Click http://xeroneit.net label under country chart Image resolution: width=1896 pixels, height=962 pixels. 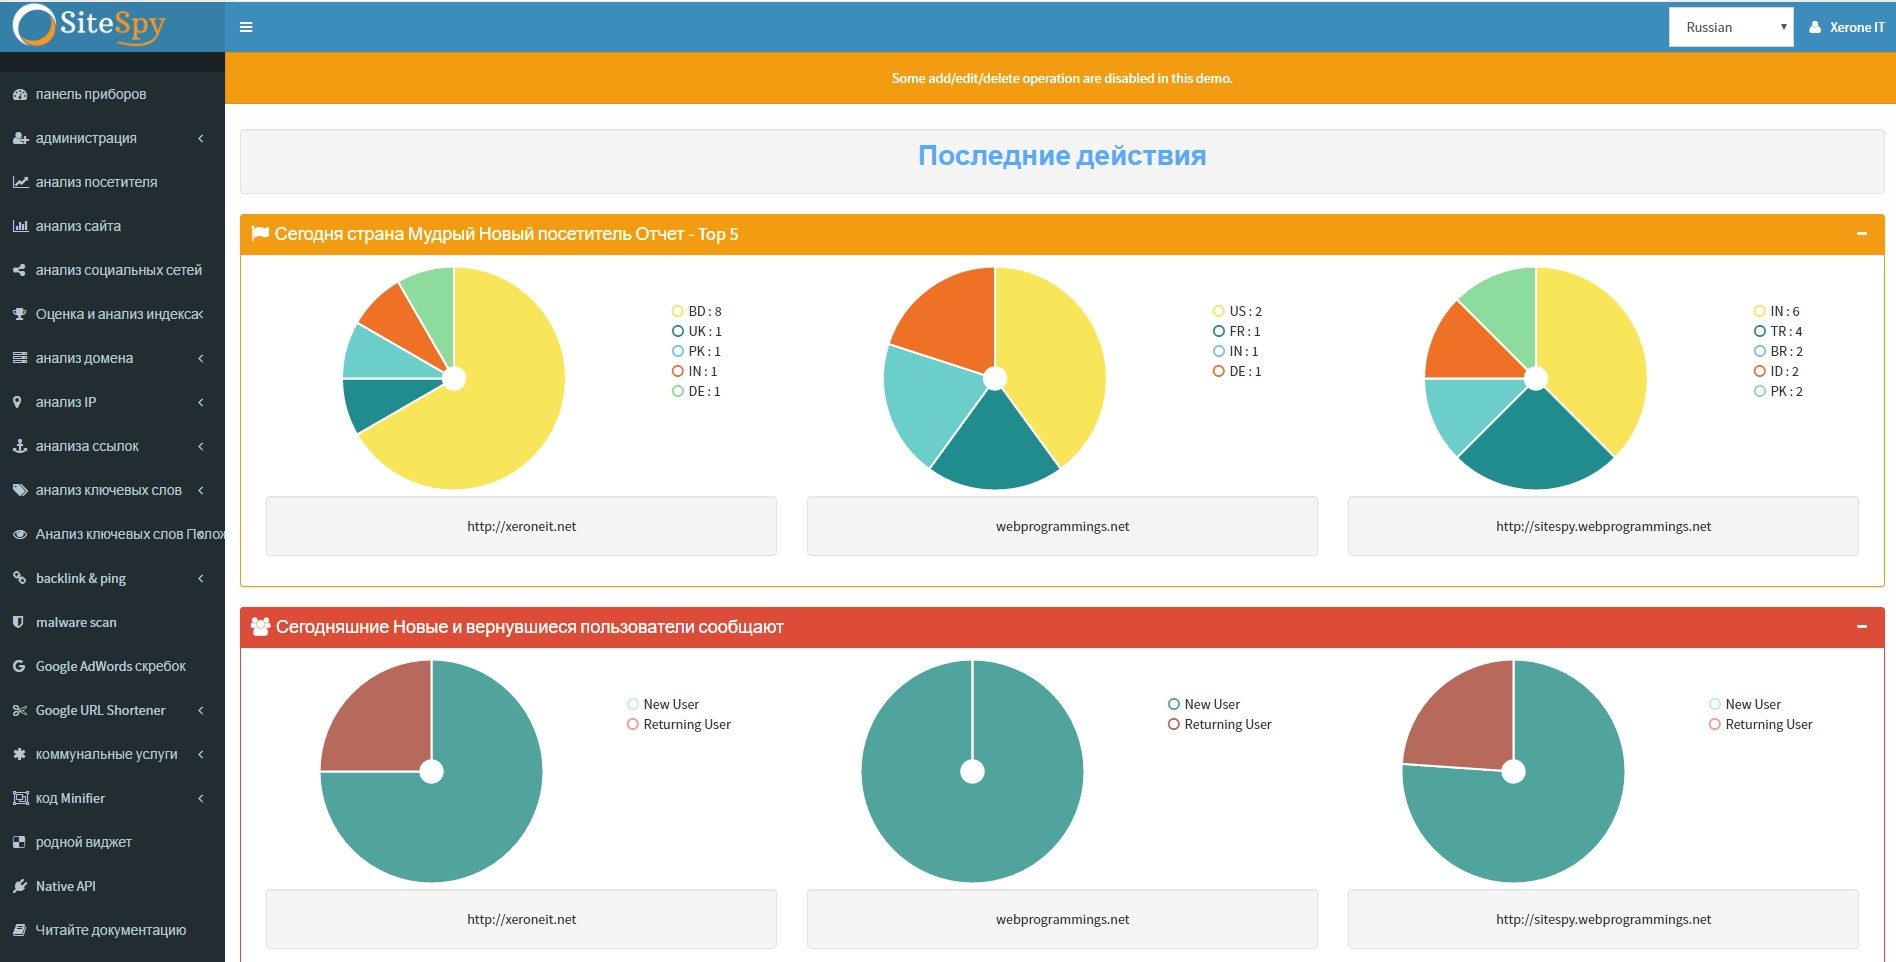tap(521, 526)
